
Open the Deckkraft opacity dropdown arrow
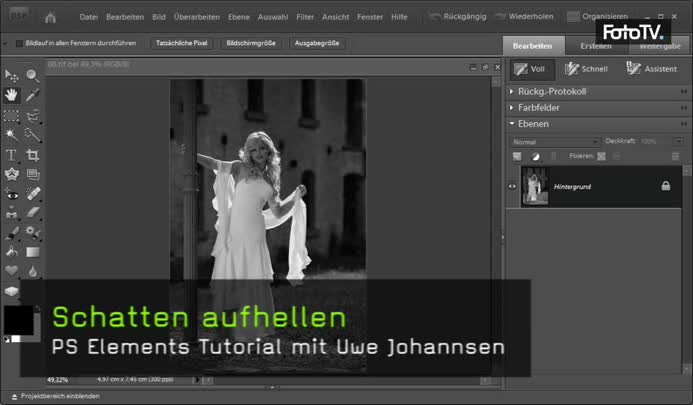click(x=678, y=141)
